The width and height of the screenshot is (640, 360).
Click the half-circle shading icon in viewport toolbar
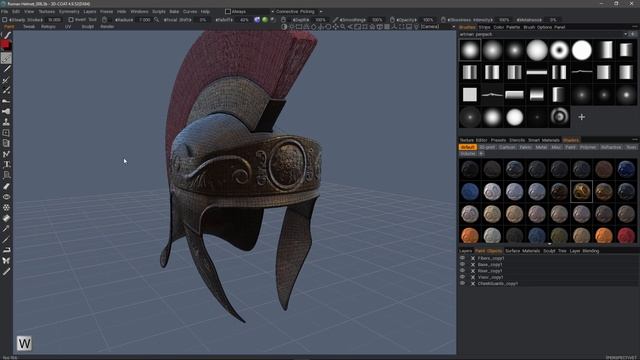pos(284,27)
